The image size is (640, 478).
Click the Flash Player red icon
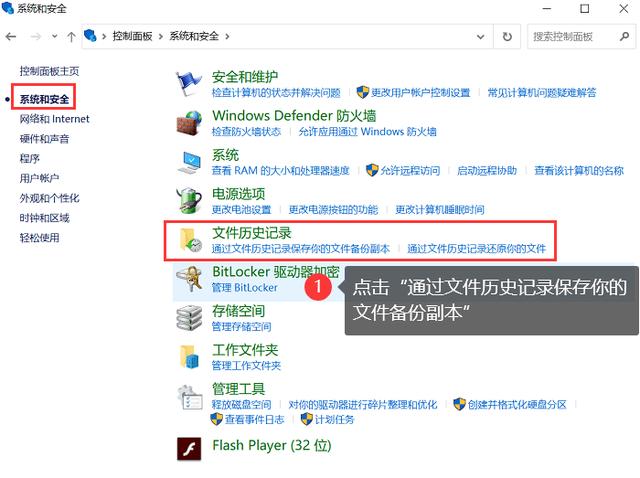click(189, 449)
